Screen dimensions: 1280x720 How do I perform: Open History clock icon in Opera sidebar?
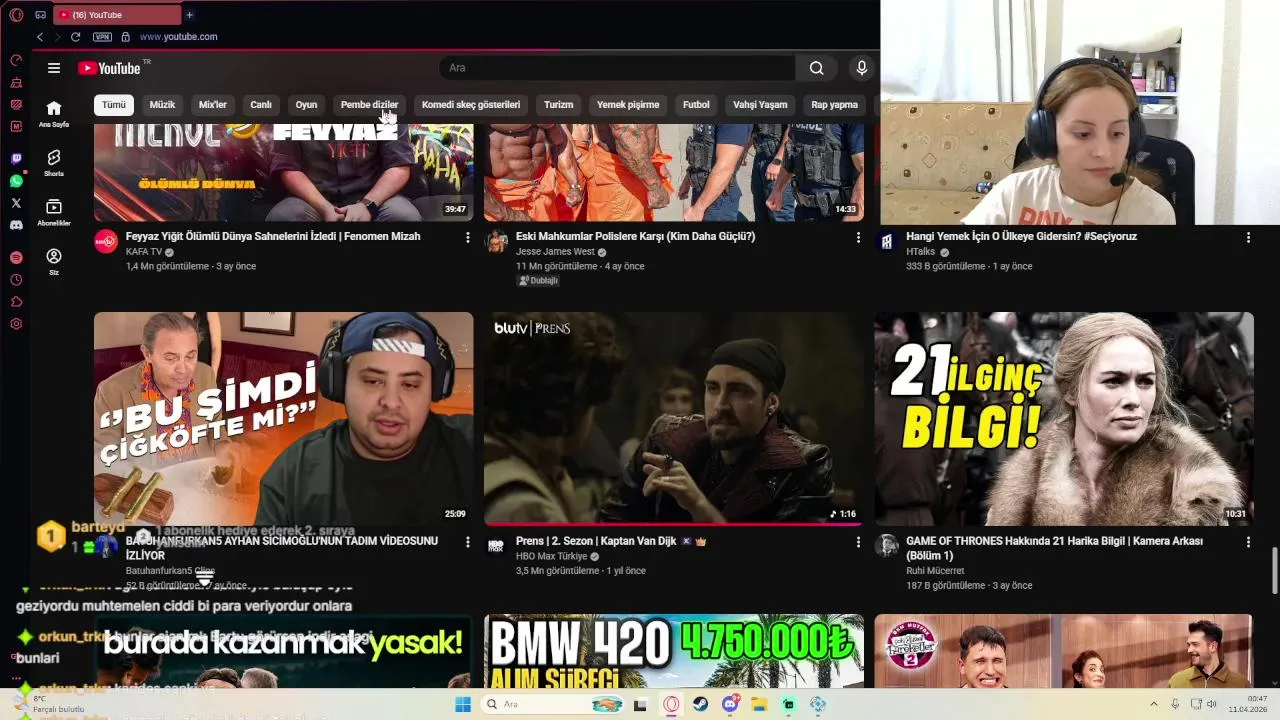(x=16, y=280)
